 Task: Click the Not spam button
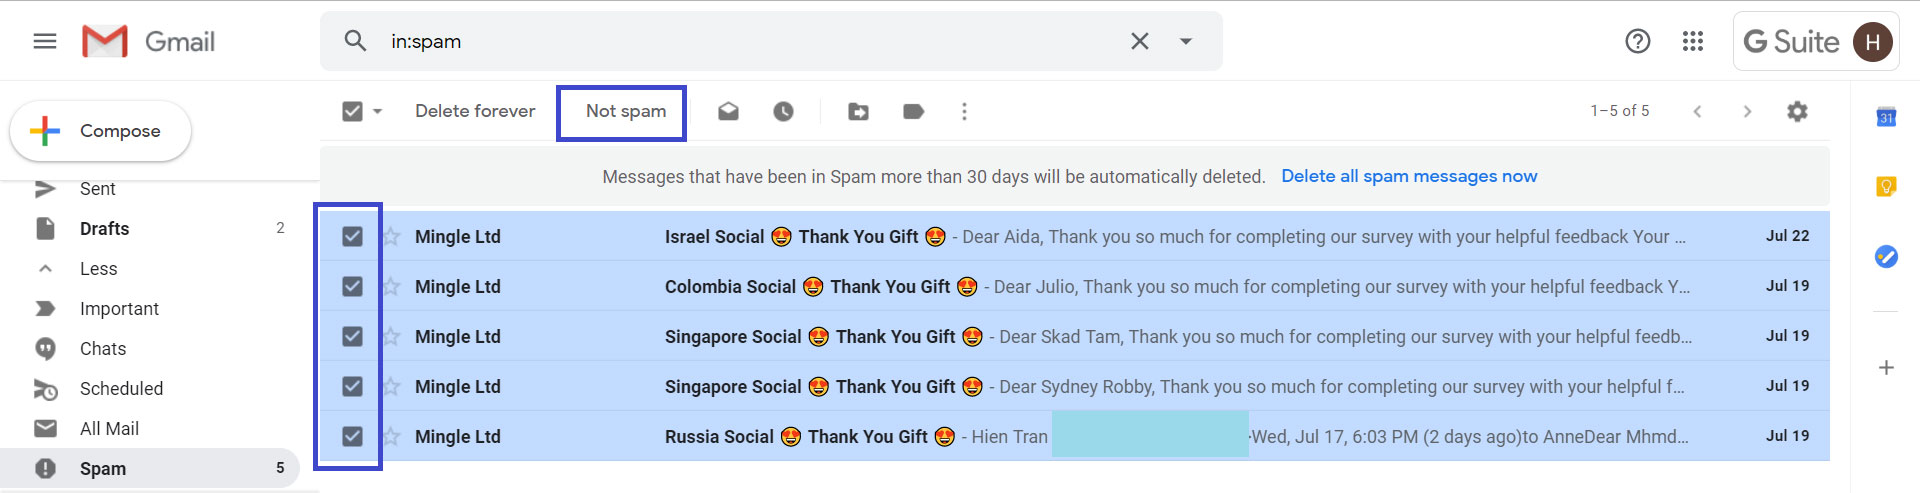point(626,111)
